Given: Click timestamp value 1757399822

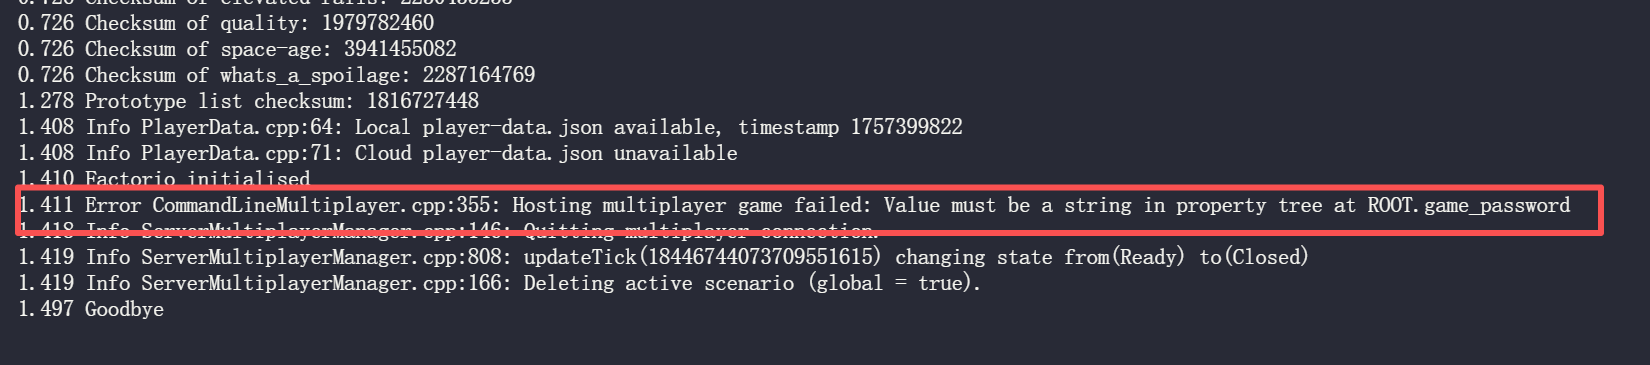Looking at the screenshot, I should pyautogui.click(x=906, y=127).
